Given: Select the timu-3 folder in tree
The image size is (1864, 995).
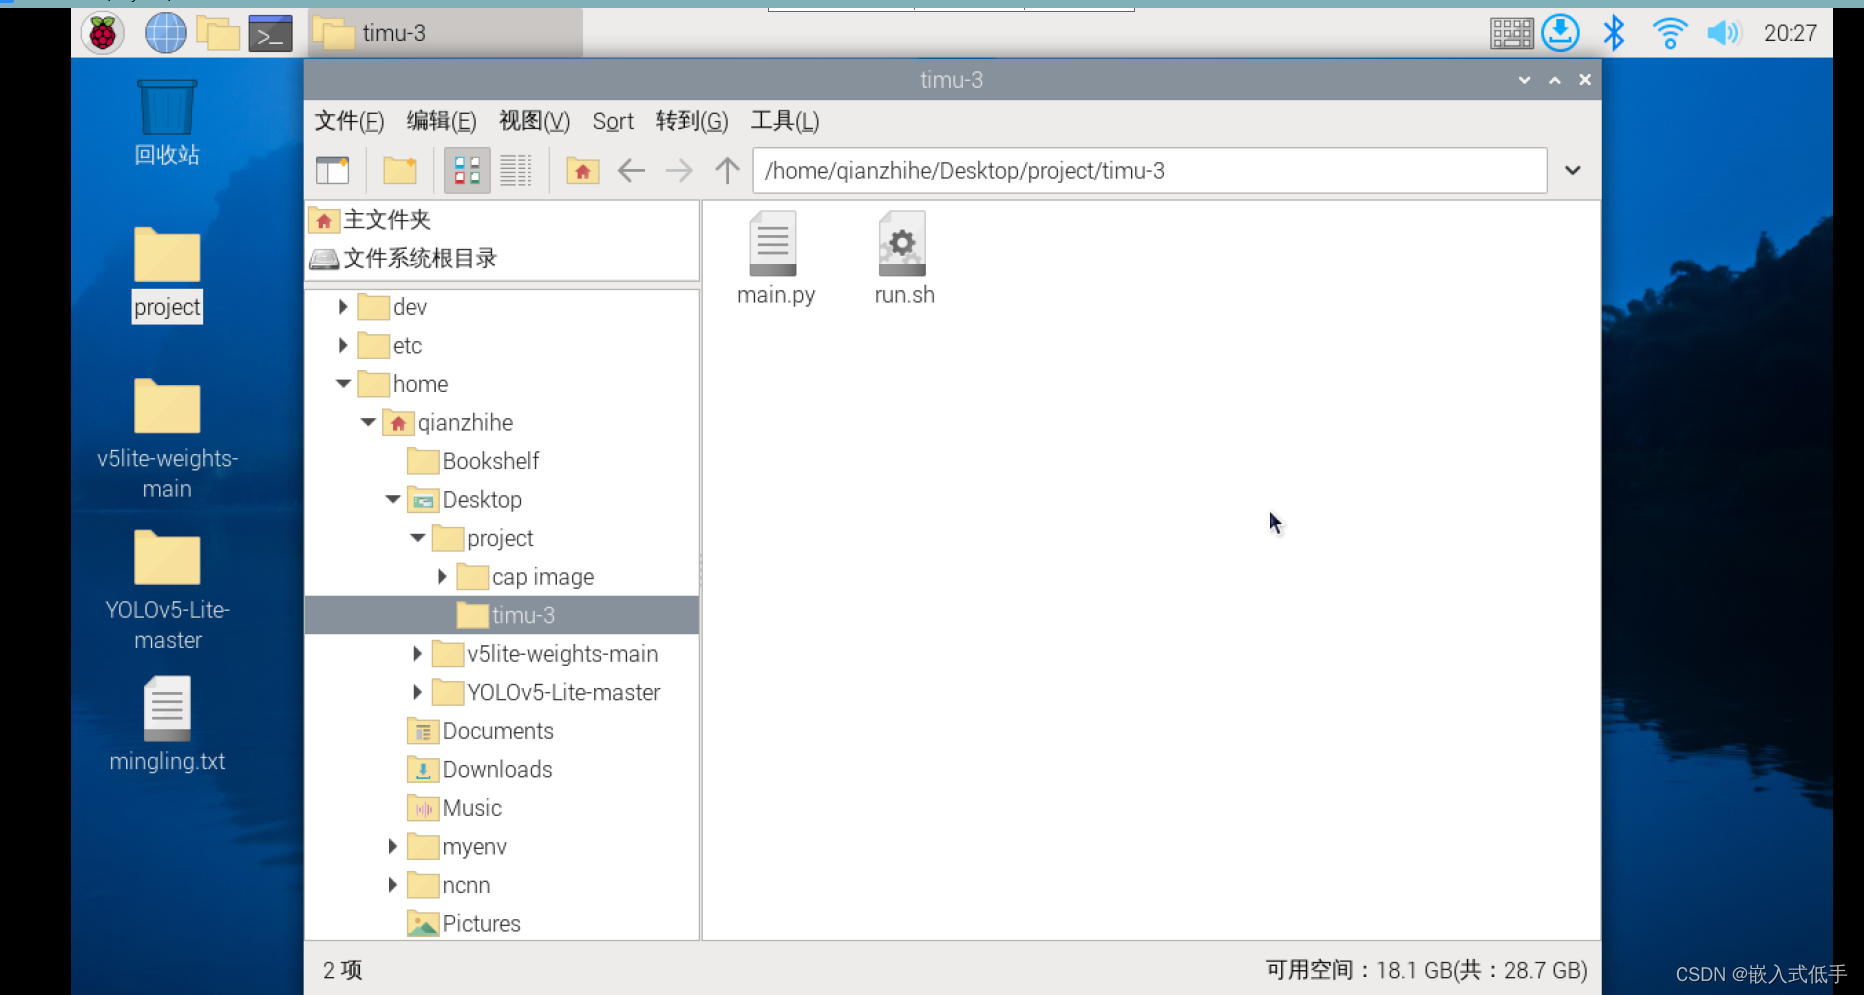Looking at the screenshot, I should pos(501,615).
